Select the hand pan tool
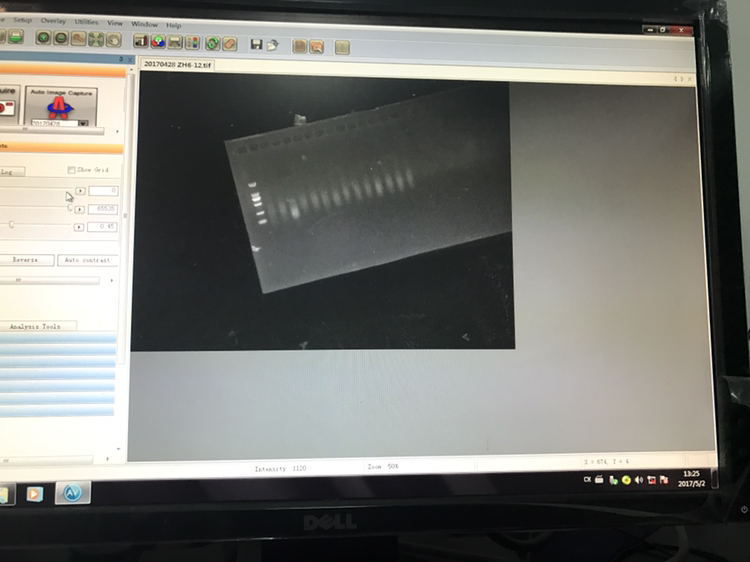This screenshot has width=750, height=562. 113,40
